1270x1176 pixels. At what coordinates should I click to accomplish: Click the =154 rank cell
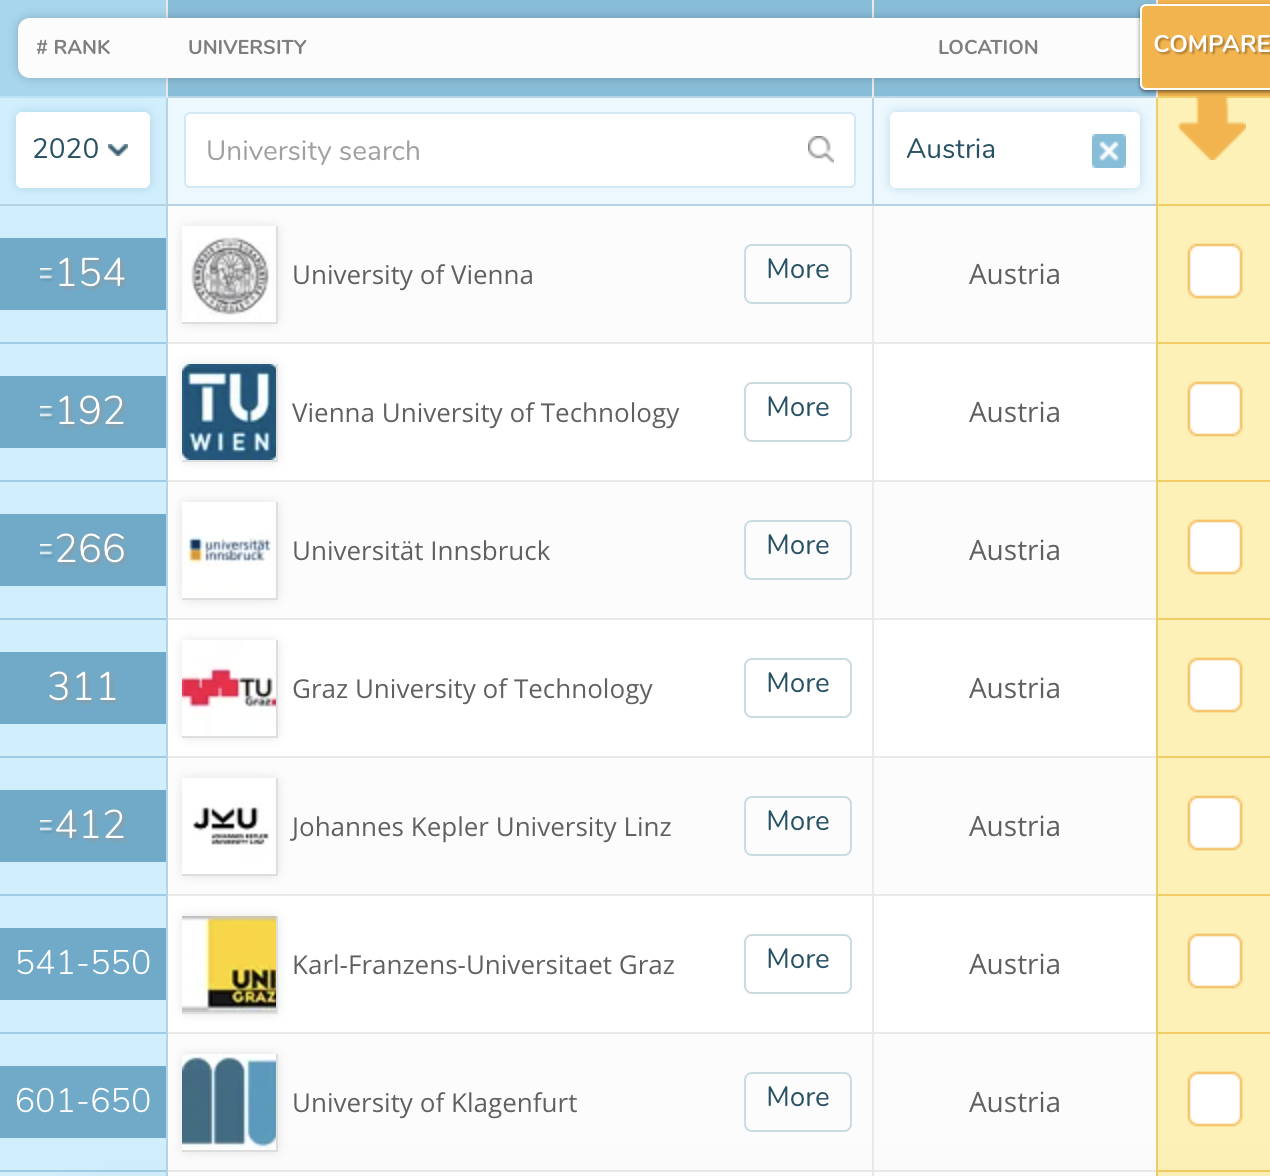point(83,273)
